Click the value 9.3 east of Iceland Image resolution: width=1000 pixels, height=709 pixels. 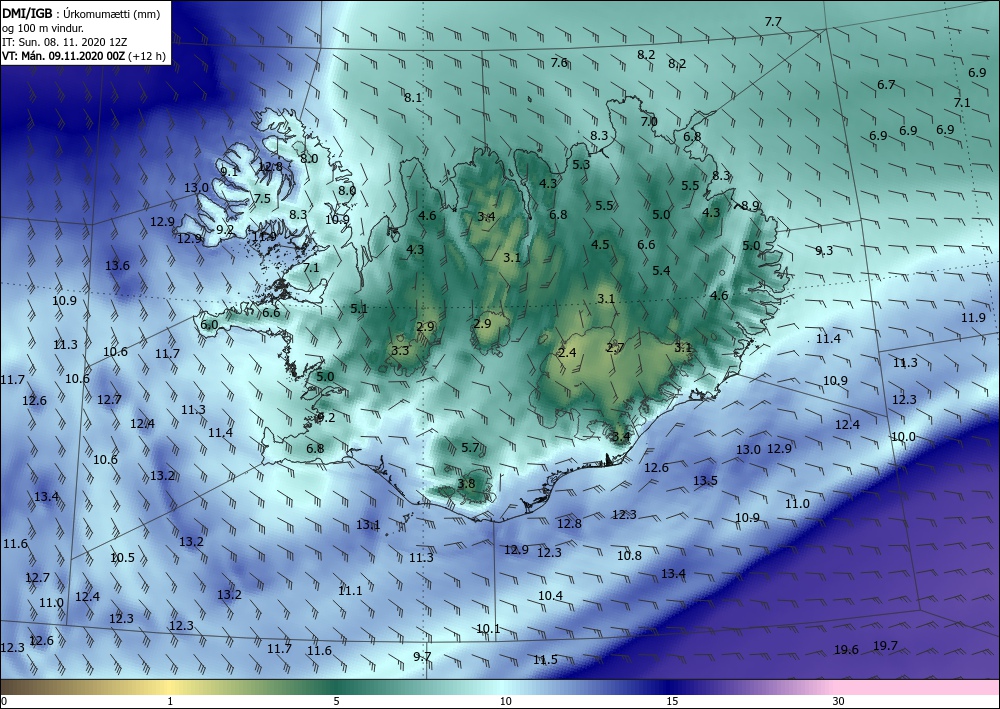(824, 251)
